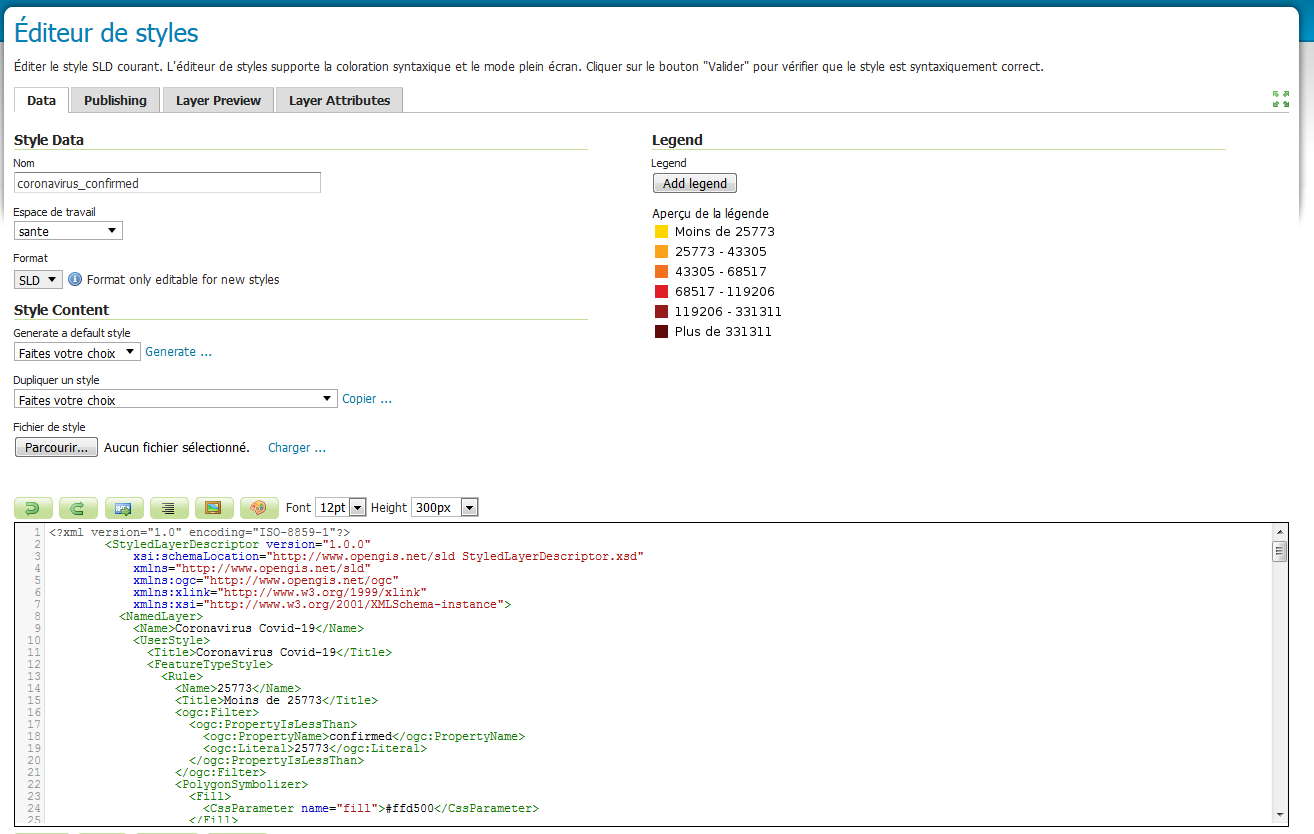Click the '<?xml version' first code line
Screen dimensions: 1314x834
pyautogui.click(x=198, y=532)
